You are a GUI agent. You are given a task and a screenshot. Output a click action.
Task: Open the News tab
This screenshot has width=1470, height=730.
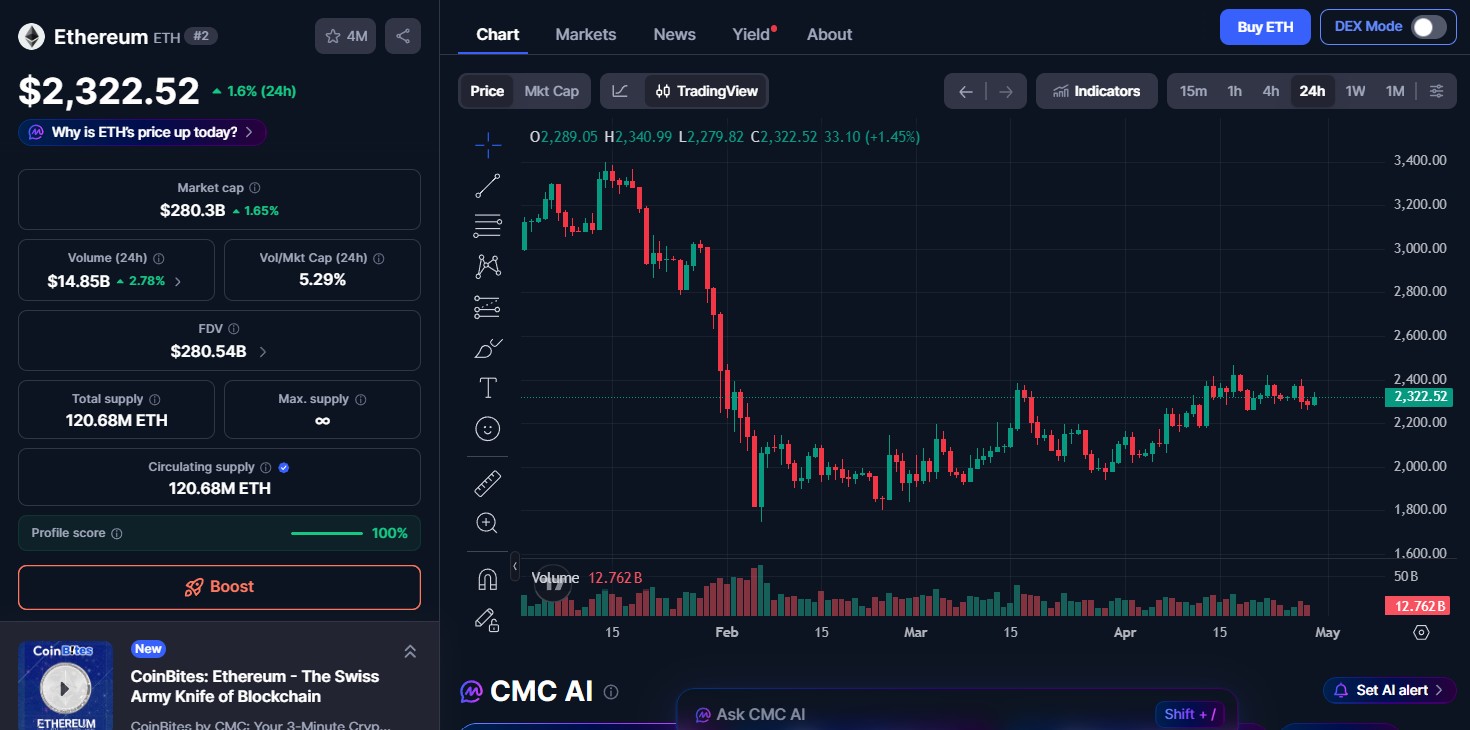(674, 34)
